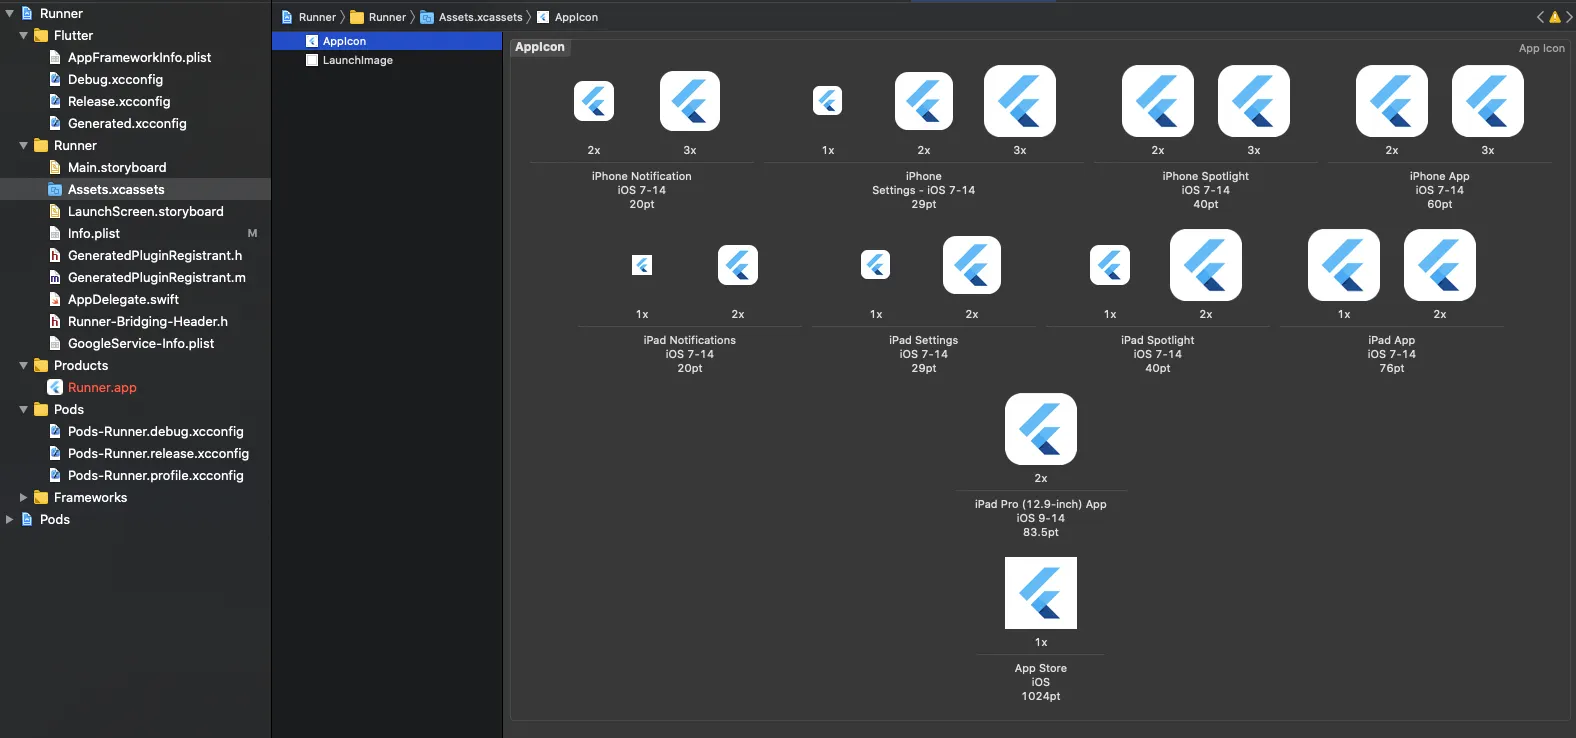Click the Frameworks folder icon
This screenshot has width=1576, height=738.
41,497
